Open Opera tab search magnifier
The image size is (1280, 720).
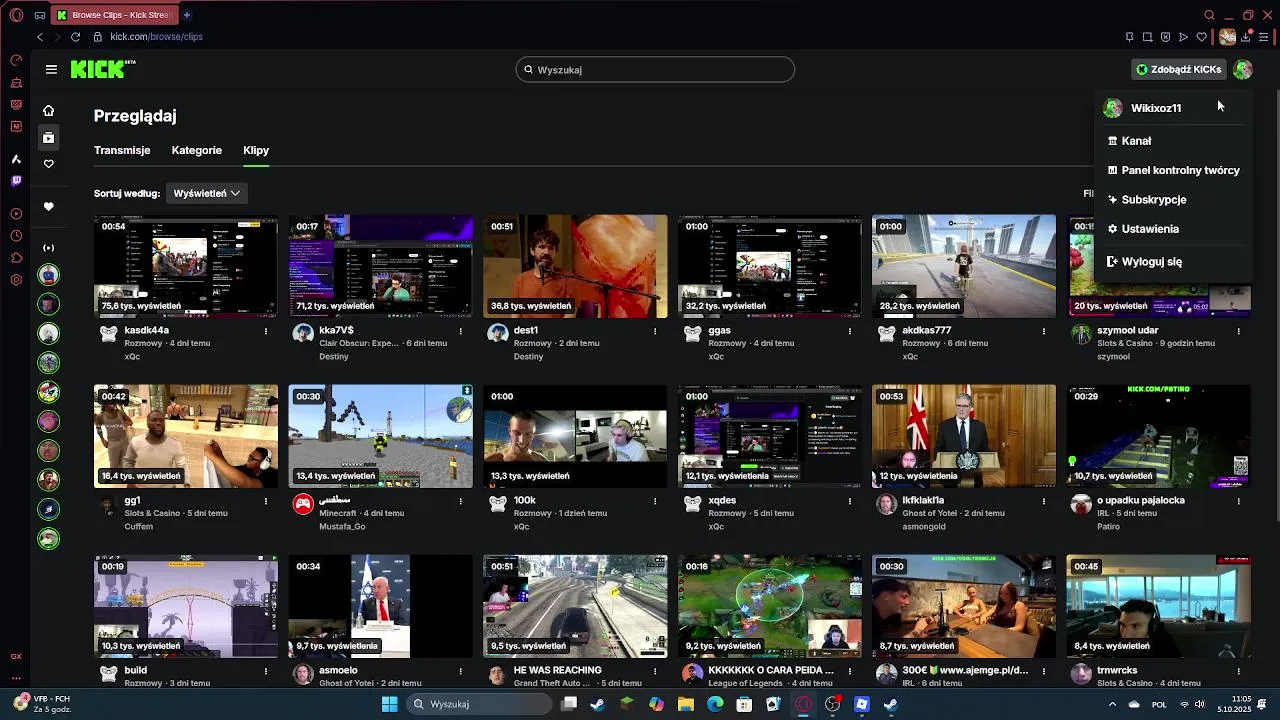coord(1209,15)
